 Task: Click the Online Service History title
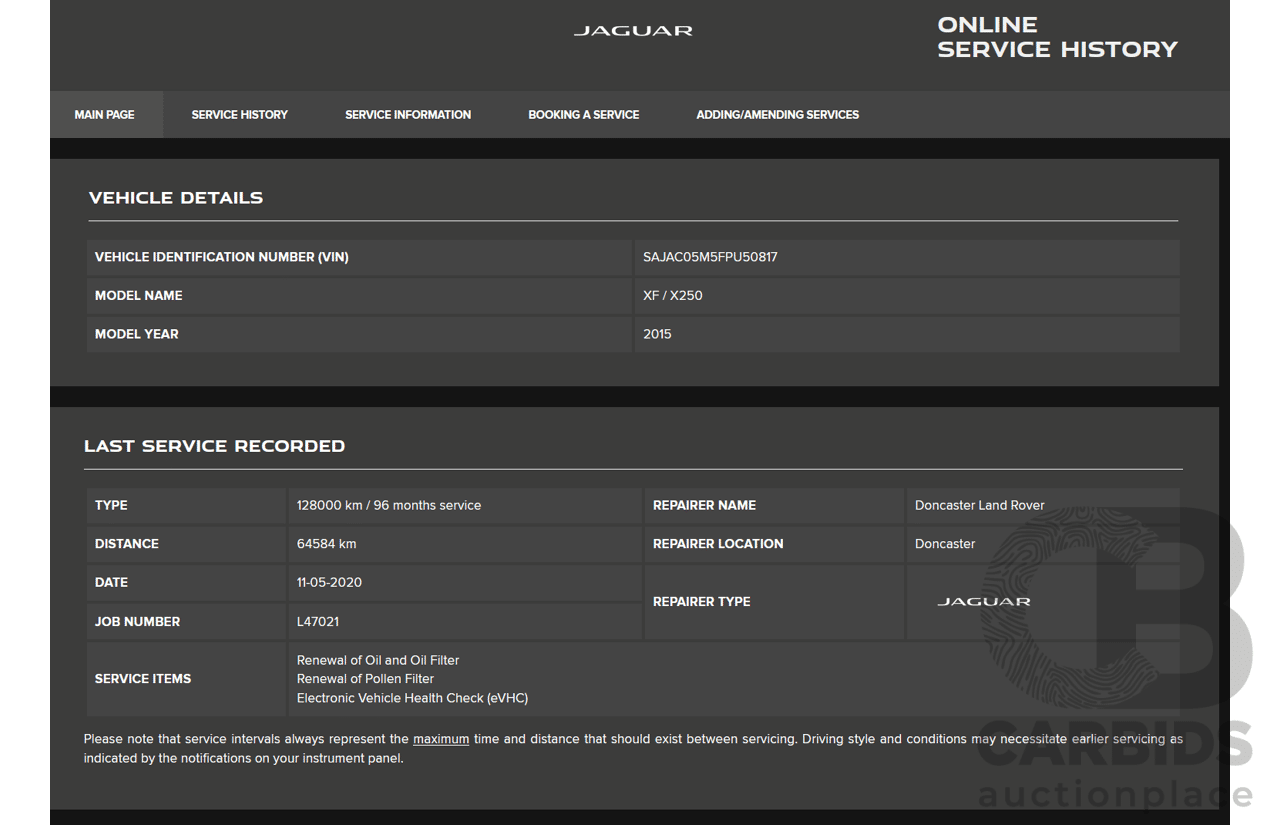(1057, 37)
